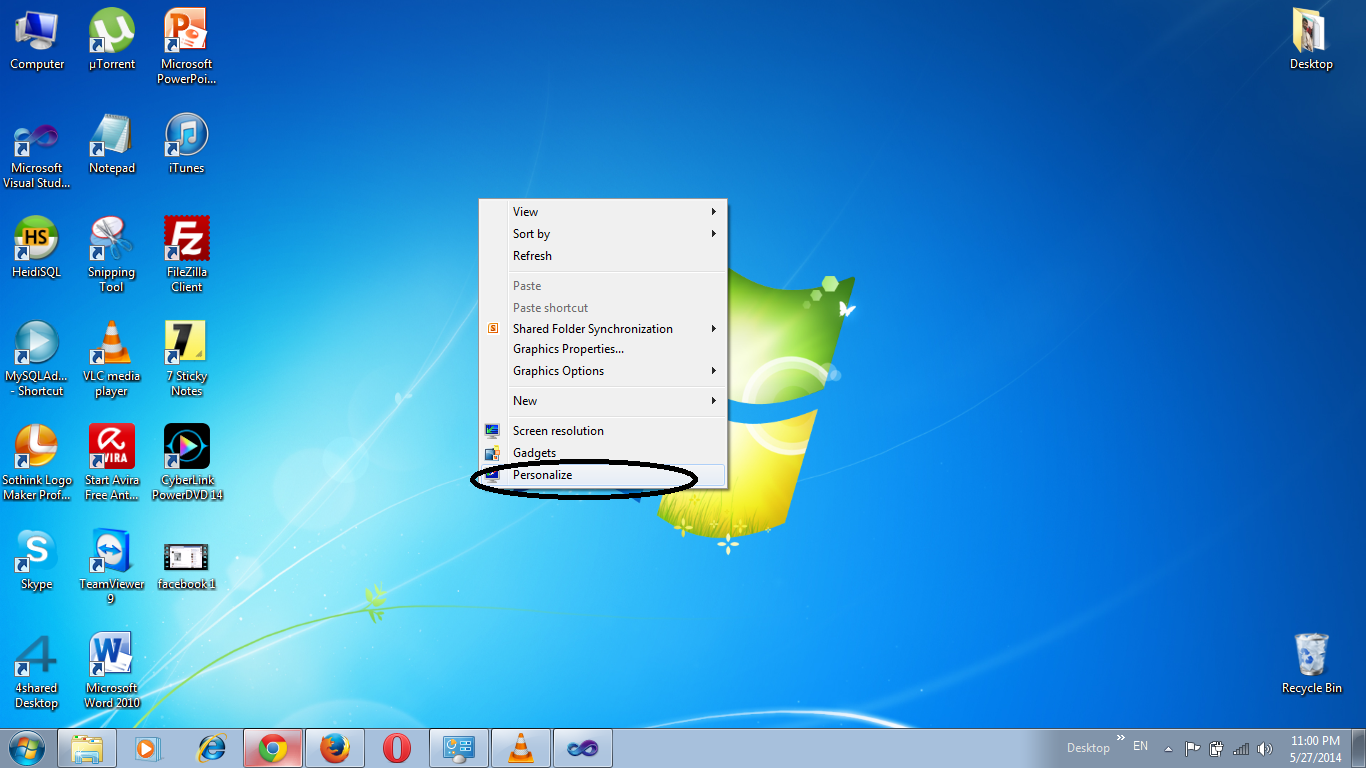This screenshot has height=768, width=1366.
Task: Choose Refresh from the context menu
Action: pos(603,256)
